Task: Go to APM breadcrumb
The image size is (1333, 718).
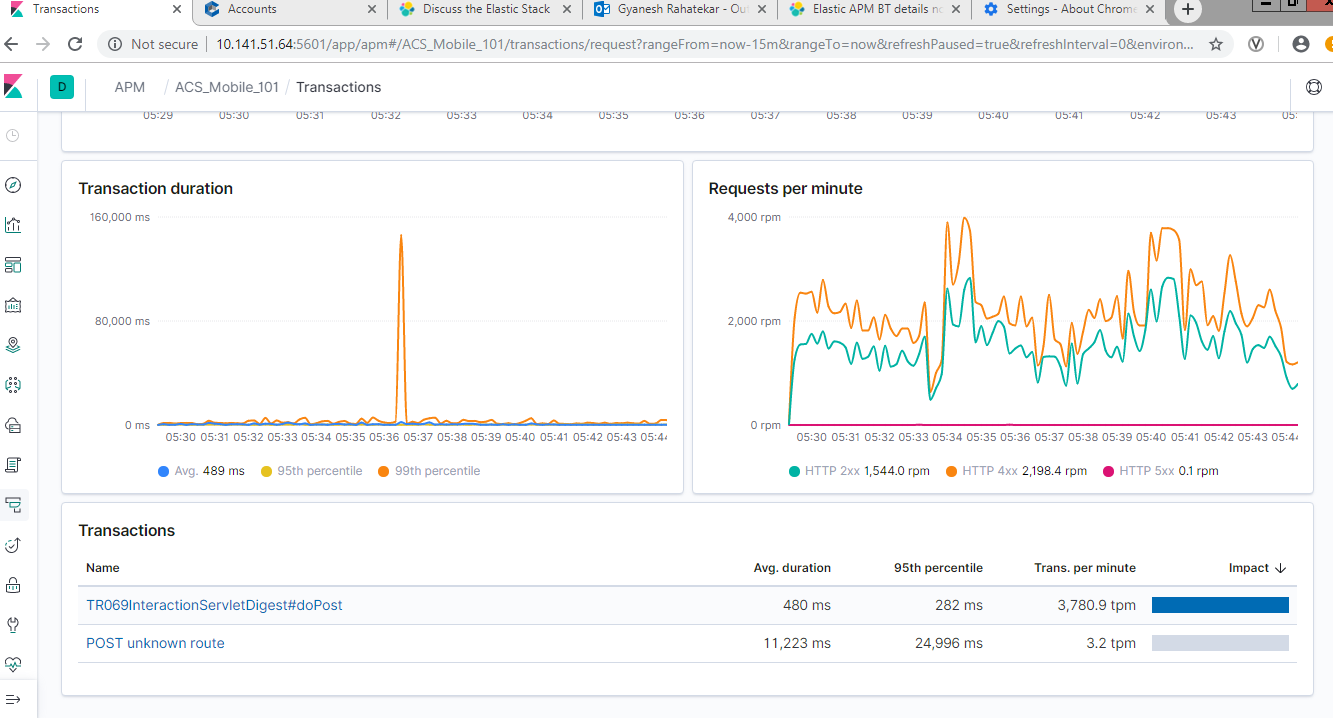Action: click(x=129, y=87)
